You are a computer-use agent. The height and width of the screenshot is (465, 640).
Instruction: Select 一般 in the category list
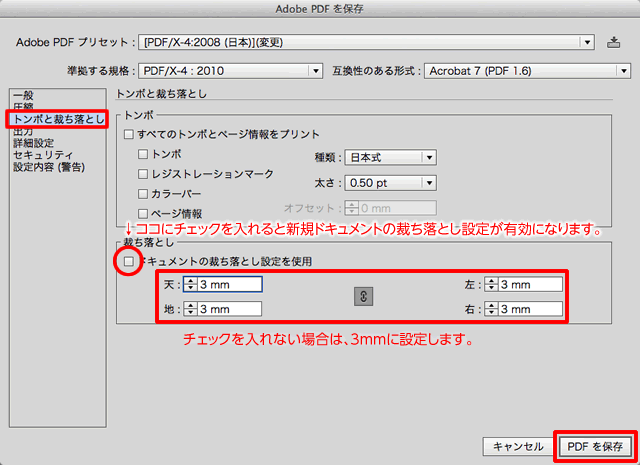point(23,96)
